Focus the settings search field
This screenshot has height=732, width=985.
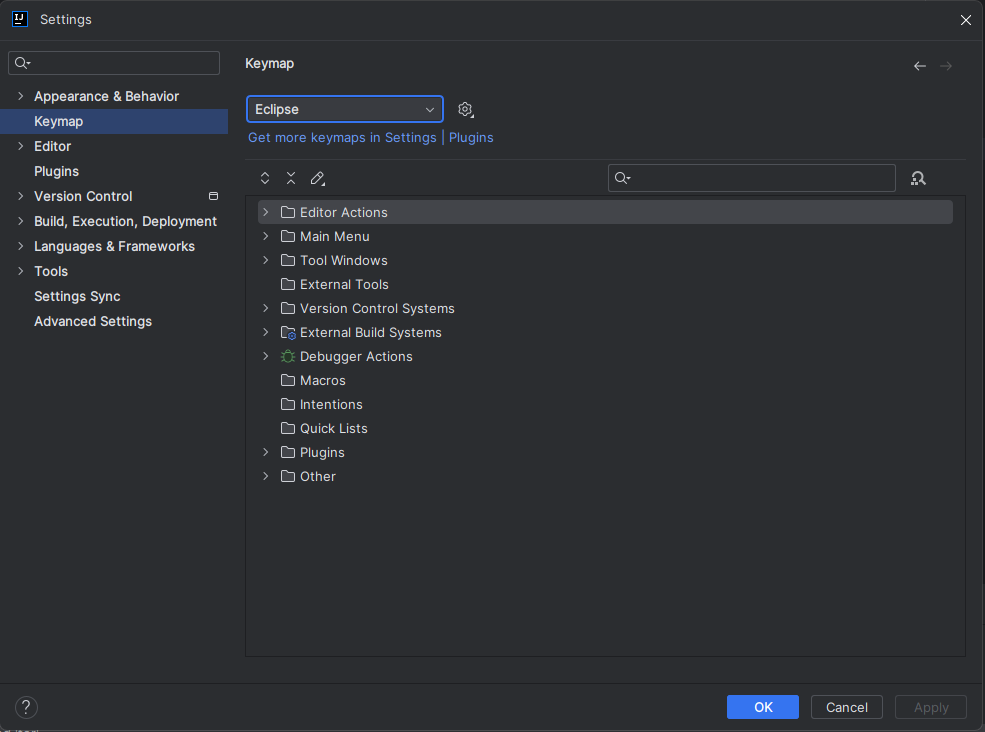114,63
